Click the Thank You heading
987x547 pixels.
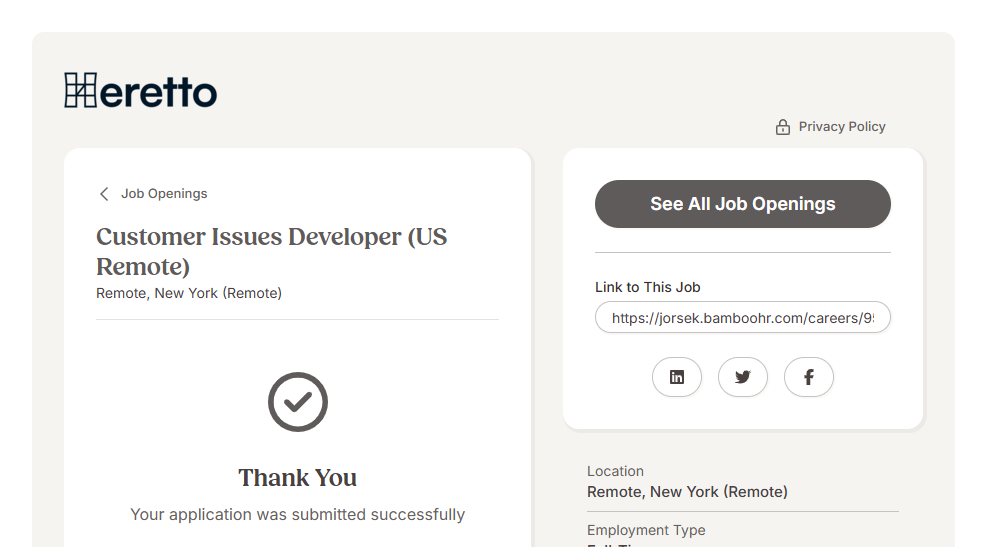(x=297, y=478)
